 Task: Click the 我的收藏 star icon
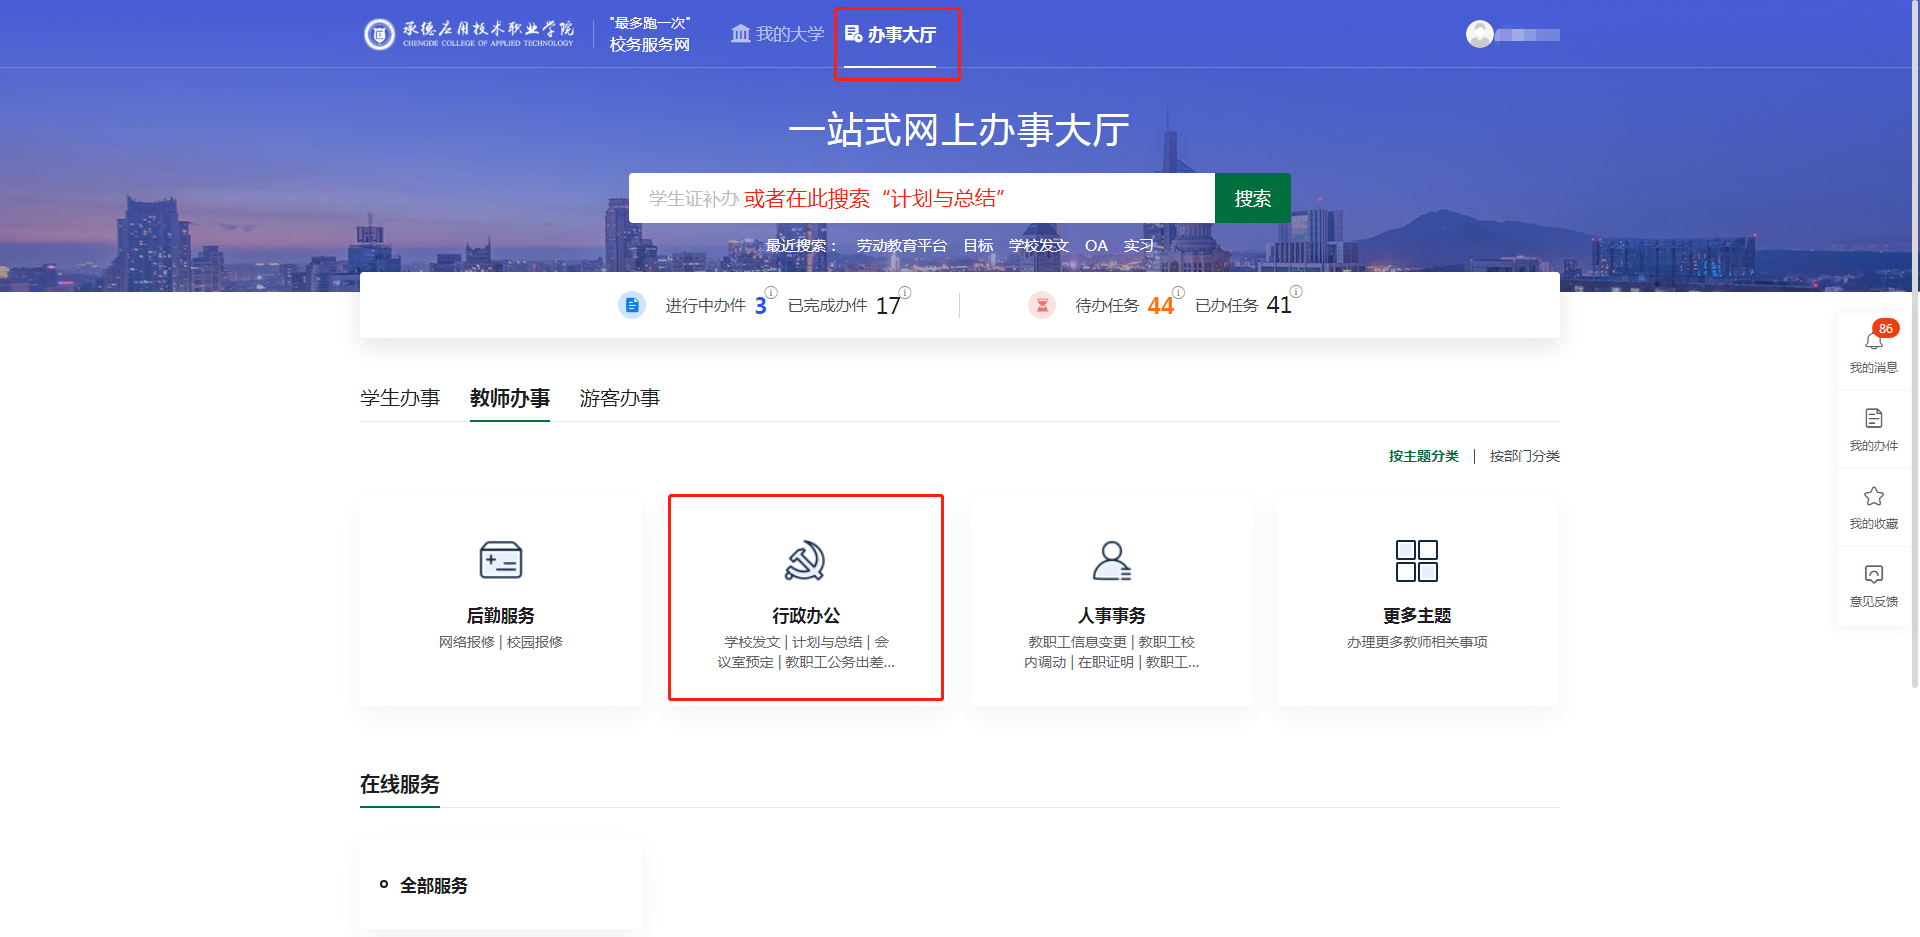[1873, 497]
